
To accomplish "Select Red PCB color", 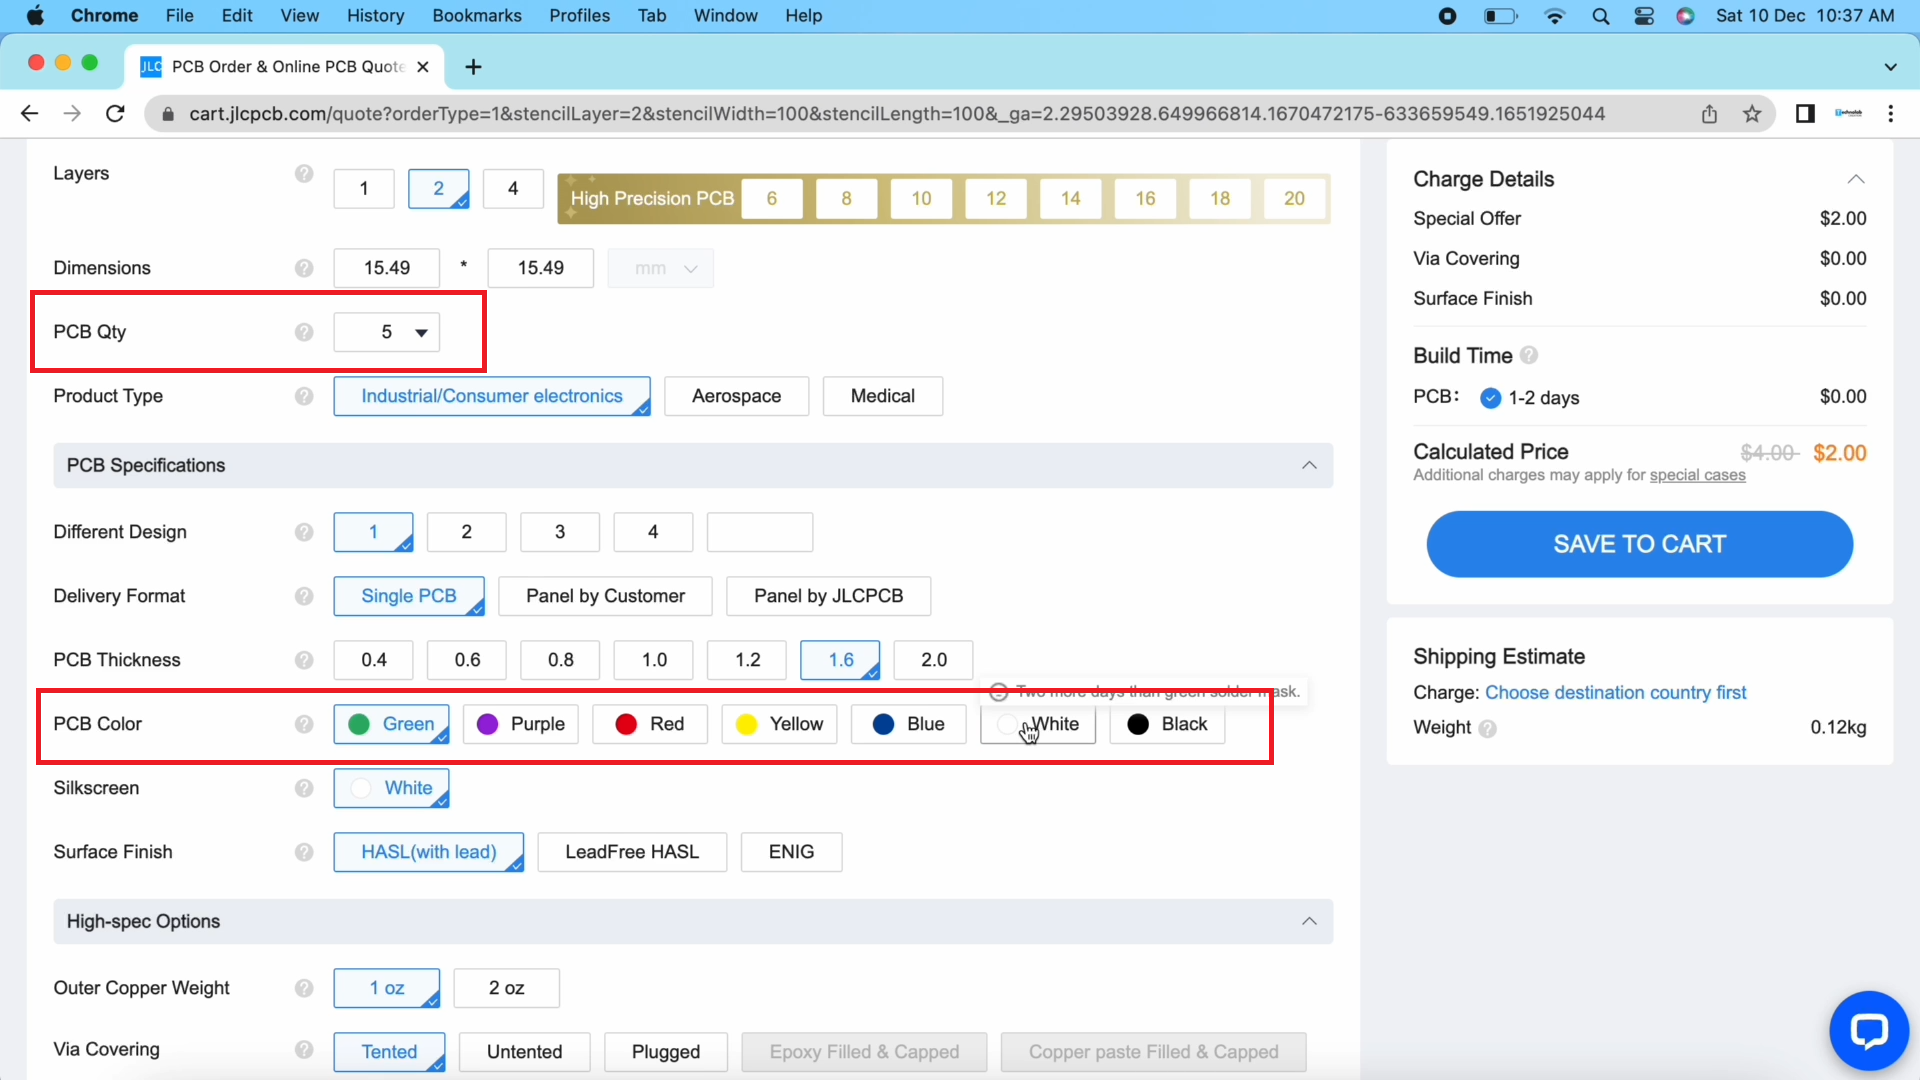I will pos(649,724).
